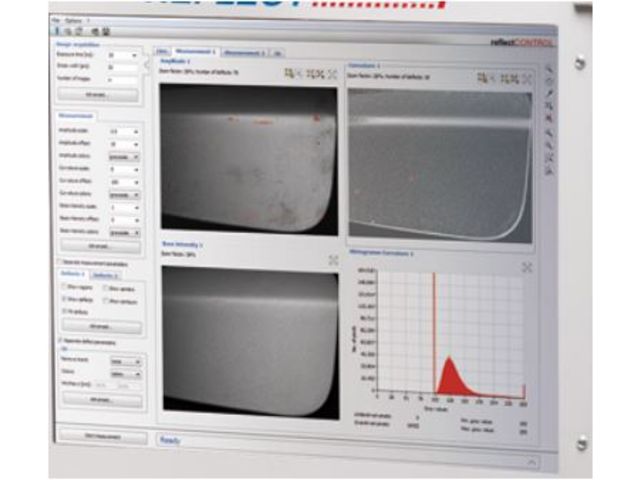640x480 pixels.
Task: Toggle the Show regions checkbox
Action: point(65,287)
